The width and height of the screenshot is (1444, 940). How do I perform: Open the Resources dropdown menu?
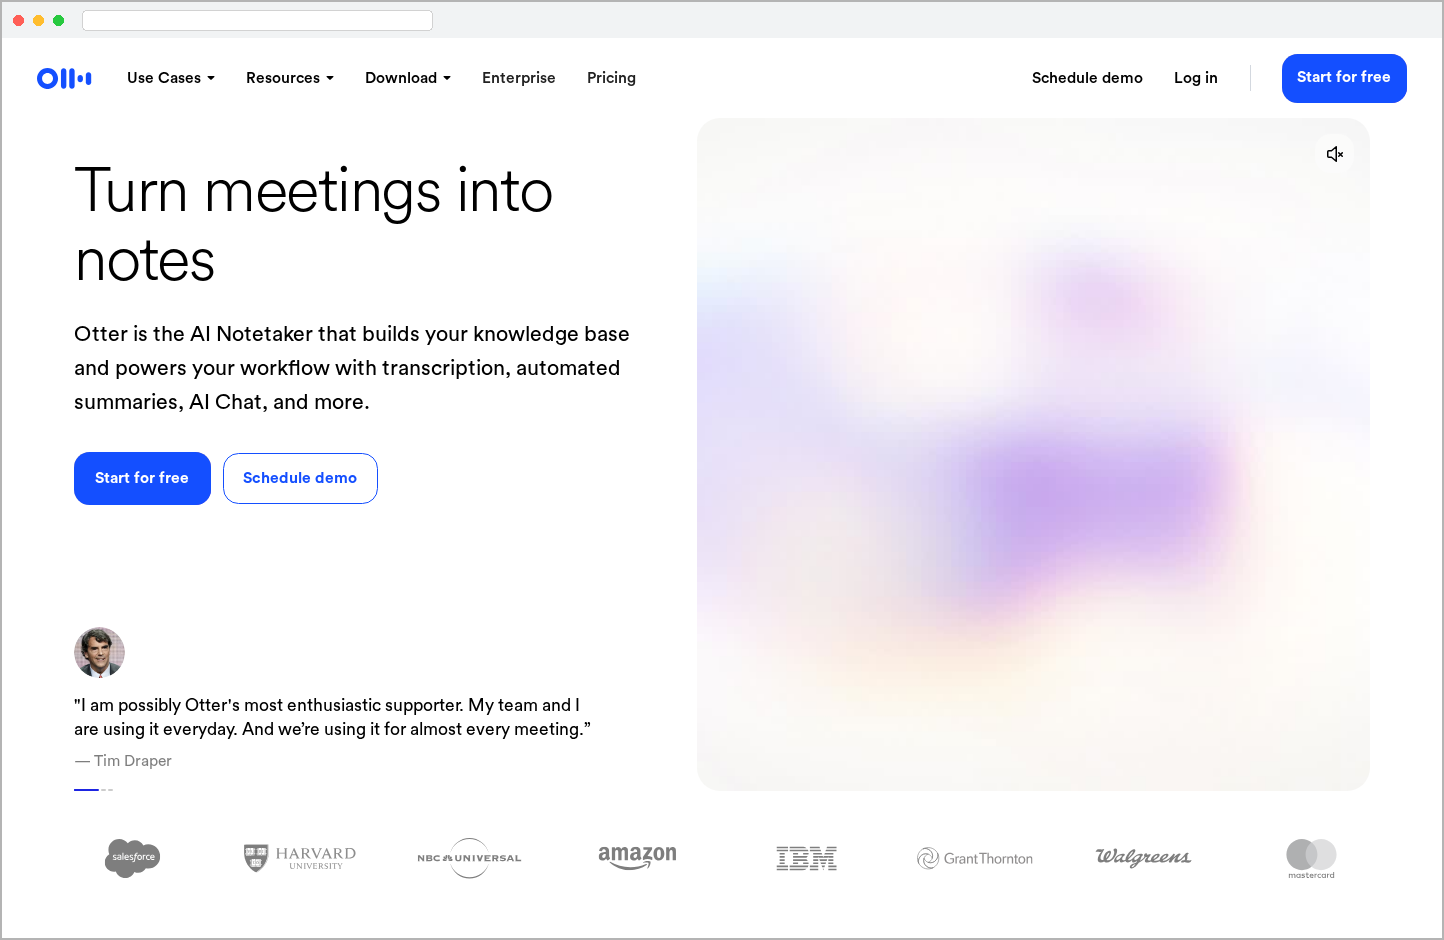click(290, 78)
